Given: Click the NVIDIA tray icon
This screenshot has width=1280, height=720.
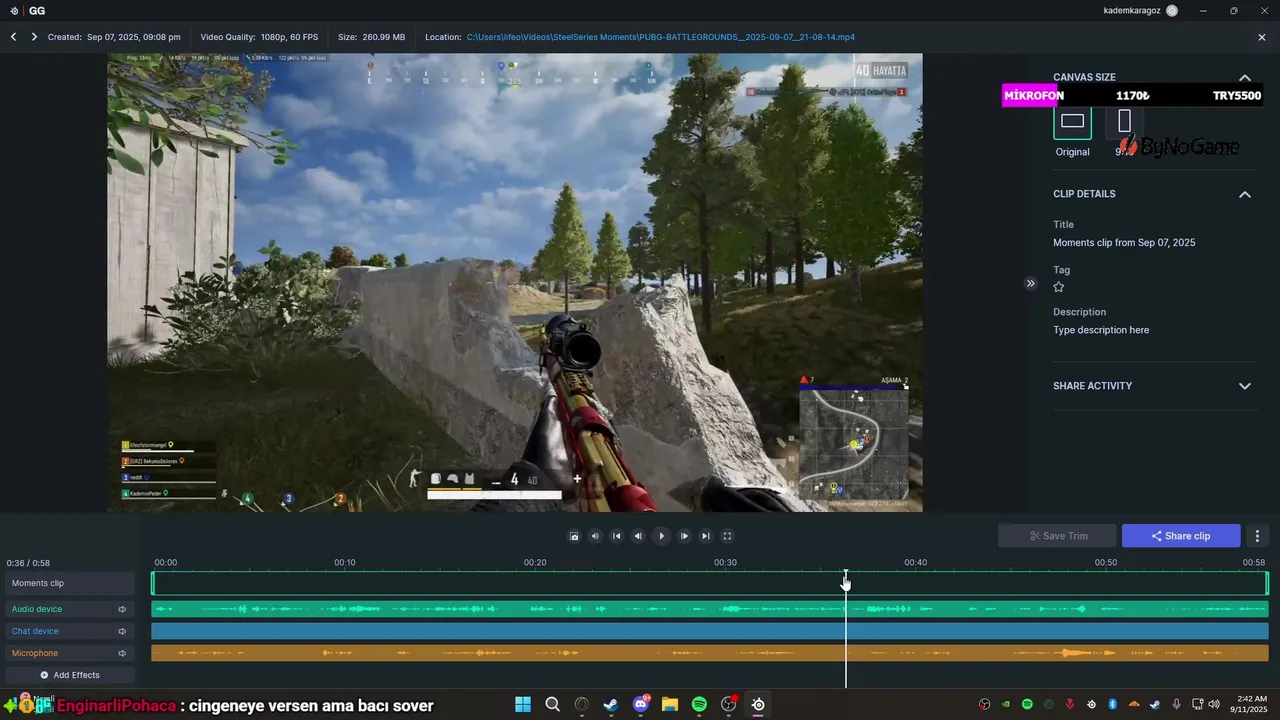Looking at the screenshot, I should (x=1006, y=705).
